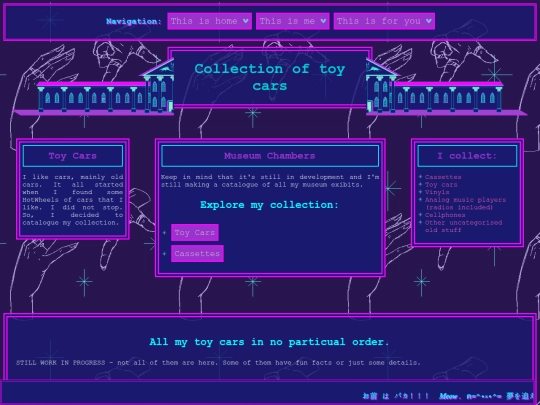Visit the Vinyls link
The image size is (540, 405).
(437, 192)
